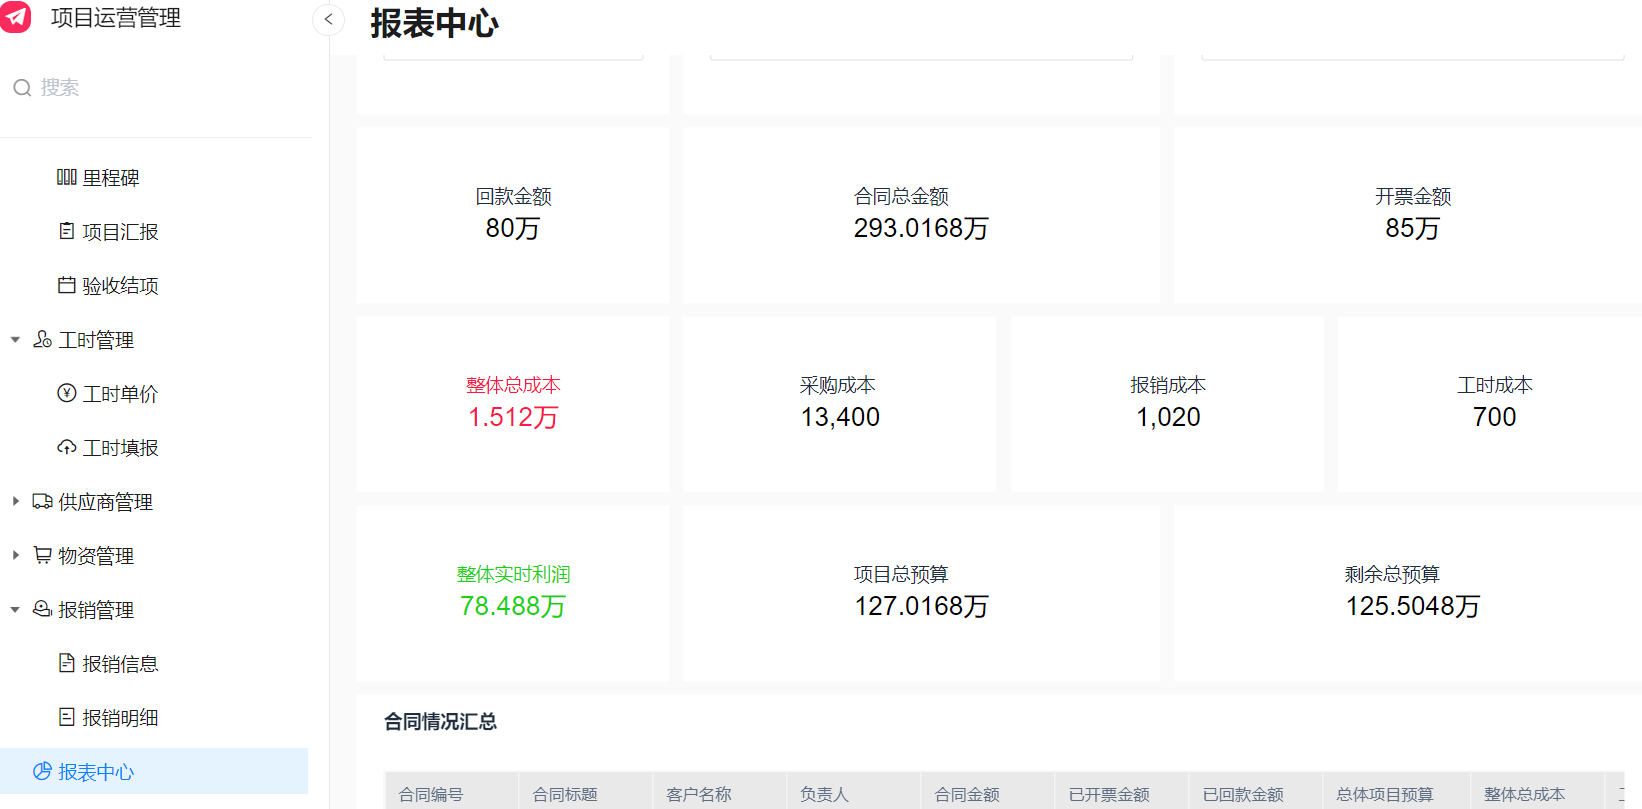Click the 里程碑 milestone icon
Image resolution: width=1642 pixels, height=809 pixels.
point(67,177)
